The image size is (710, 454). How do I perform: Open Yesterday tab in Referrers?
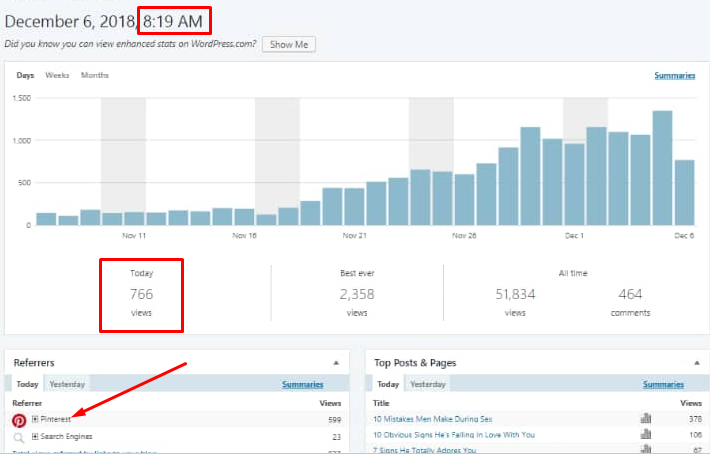point(67,384)
